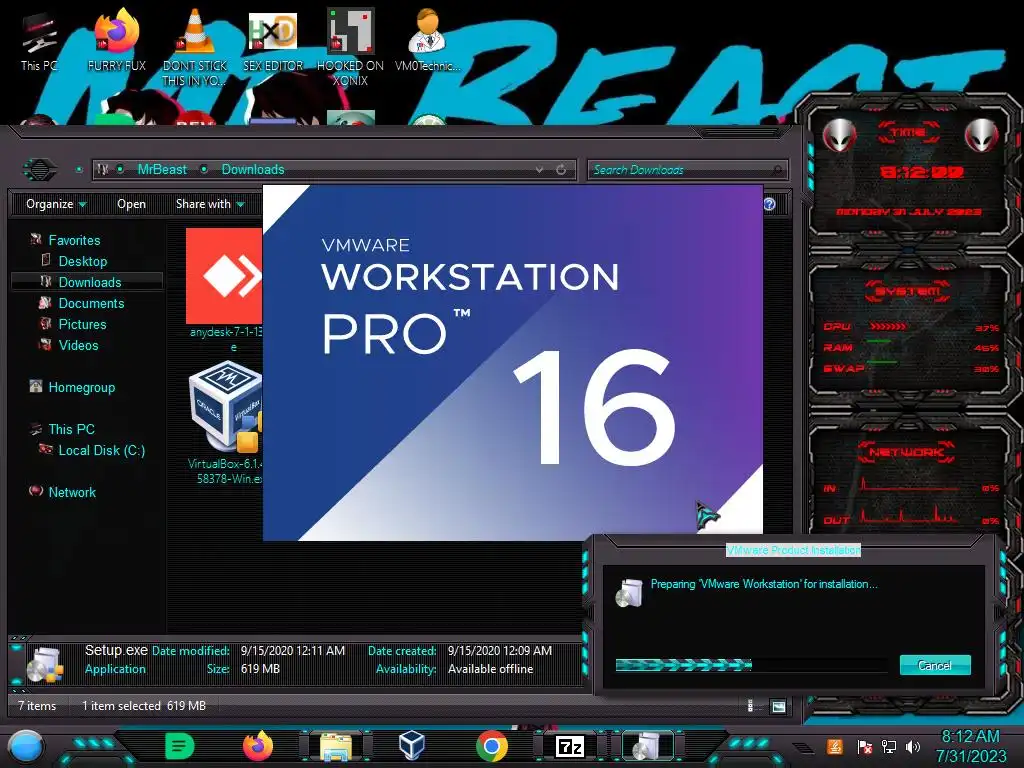Click the VMware Product Installation title
This screenshot has height=768, width=1024.
793,550
